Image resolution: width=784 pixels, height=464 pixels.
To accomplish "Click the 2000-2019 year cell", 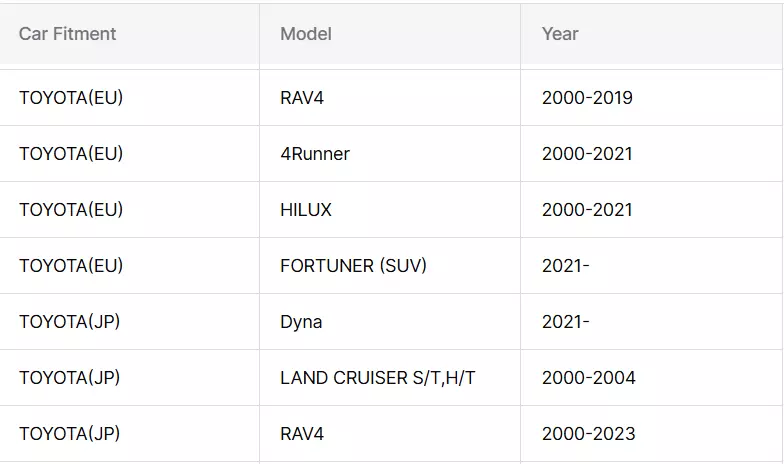I will tap(587, 98).
